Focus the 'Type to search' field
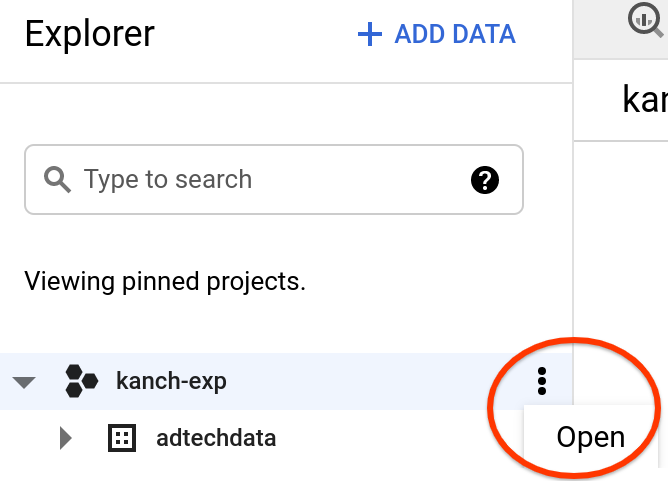The height and width of the screenshot is (481, 671). pos(260,180)
